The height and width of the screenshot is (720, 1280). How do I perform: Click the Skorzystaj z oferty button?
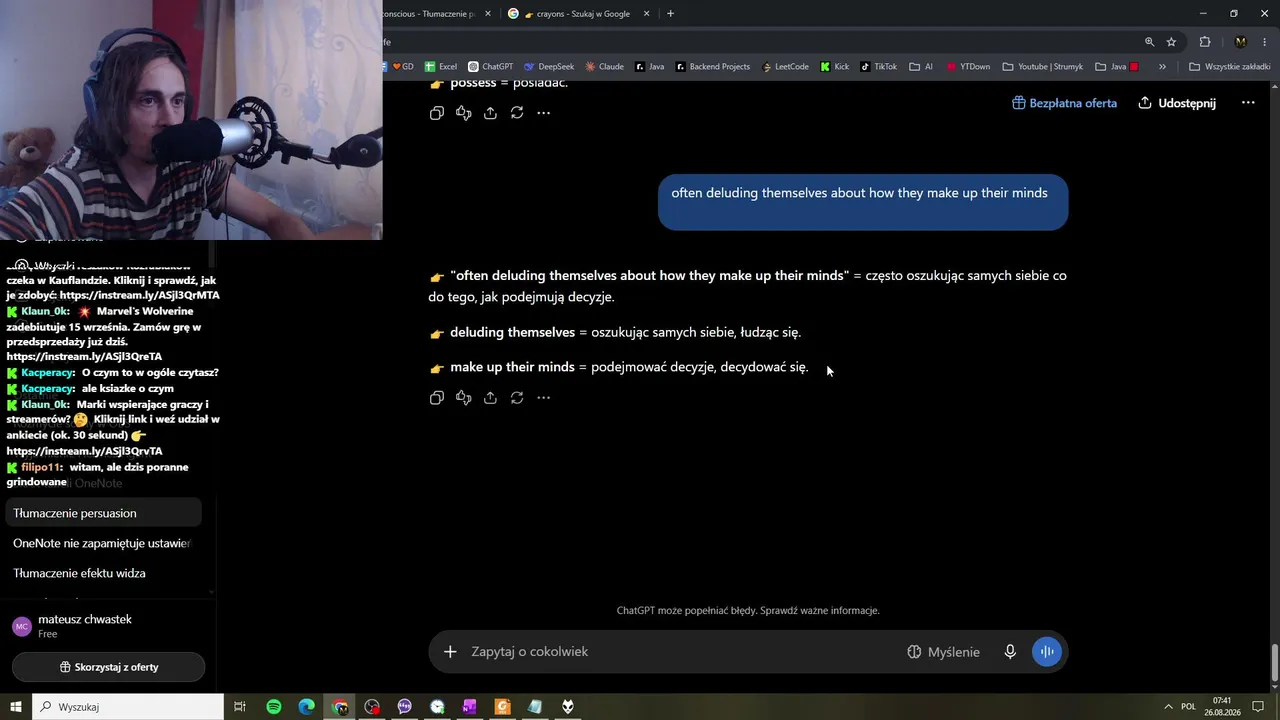108,667
